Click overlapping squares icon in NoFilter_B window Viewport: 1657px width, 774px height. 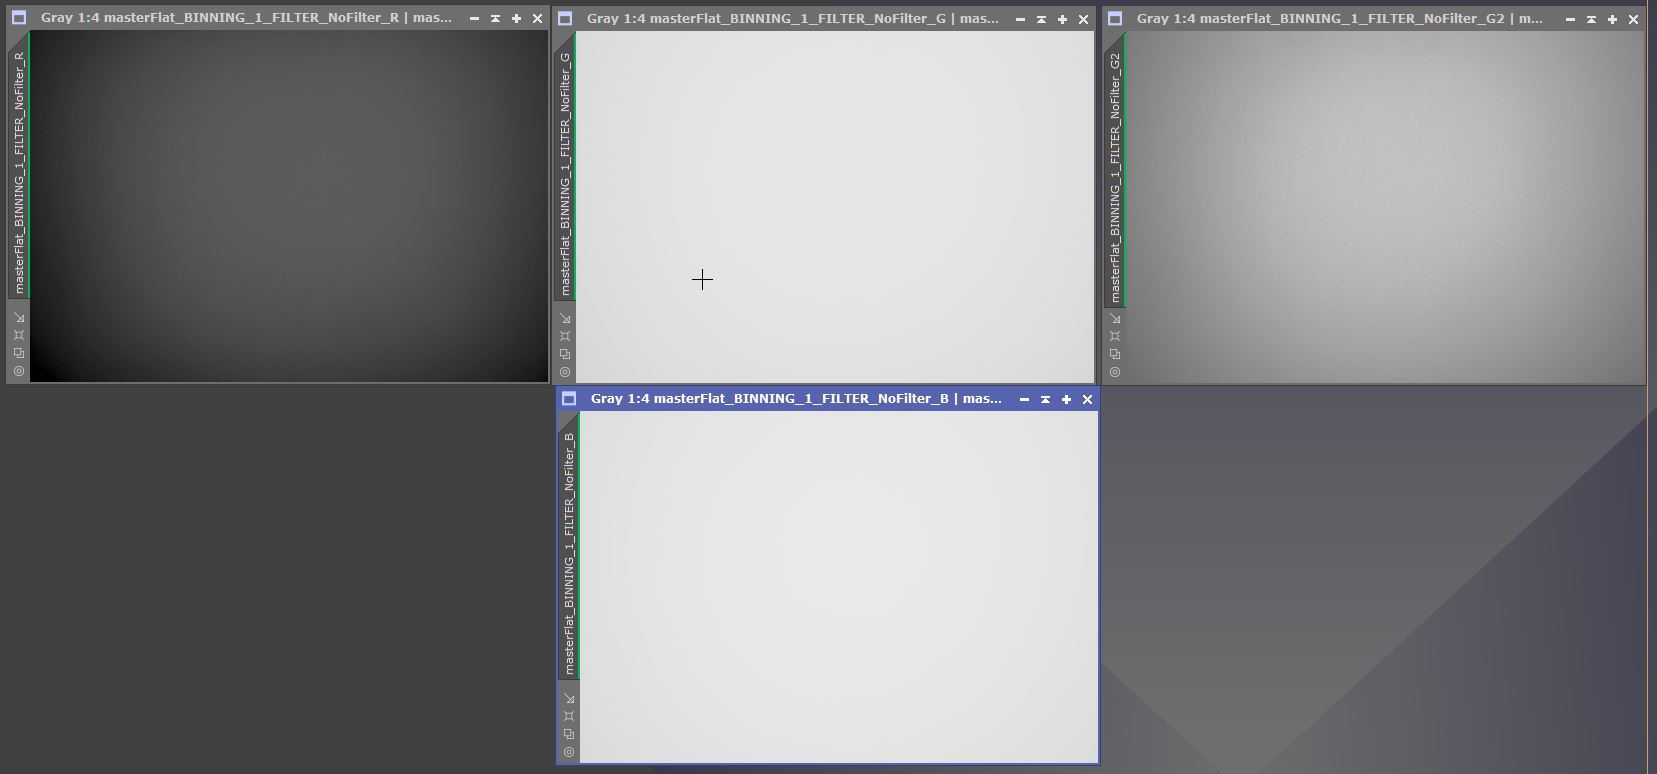click(x=569, y=734)
